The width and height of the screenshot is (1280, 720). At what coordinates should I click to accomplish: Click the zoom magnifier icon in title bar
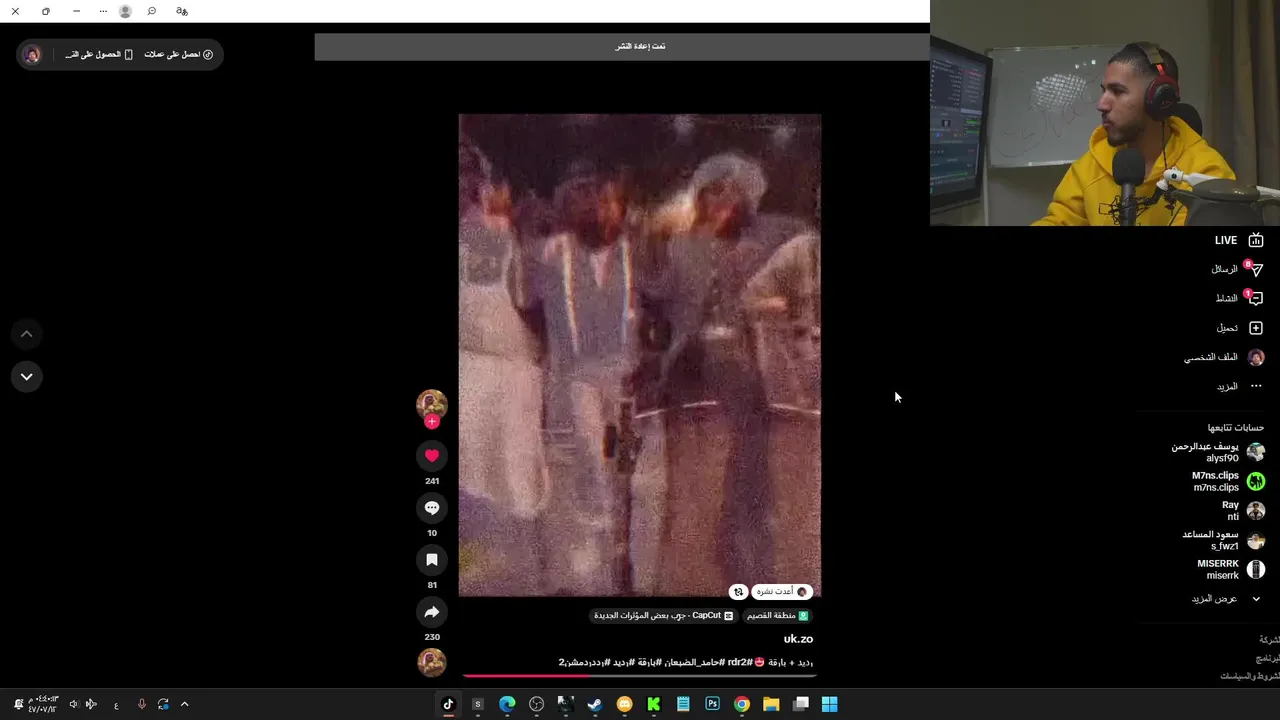pyautogui.click(x=152, y=11)
